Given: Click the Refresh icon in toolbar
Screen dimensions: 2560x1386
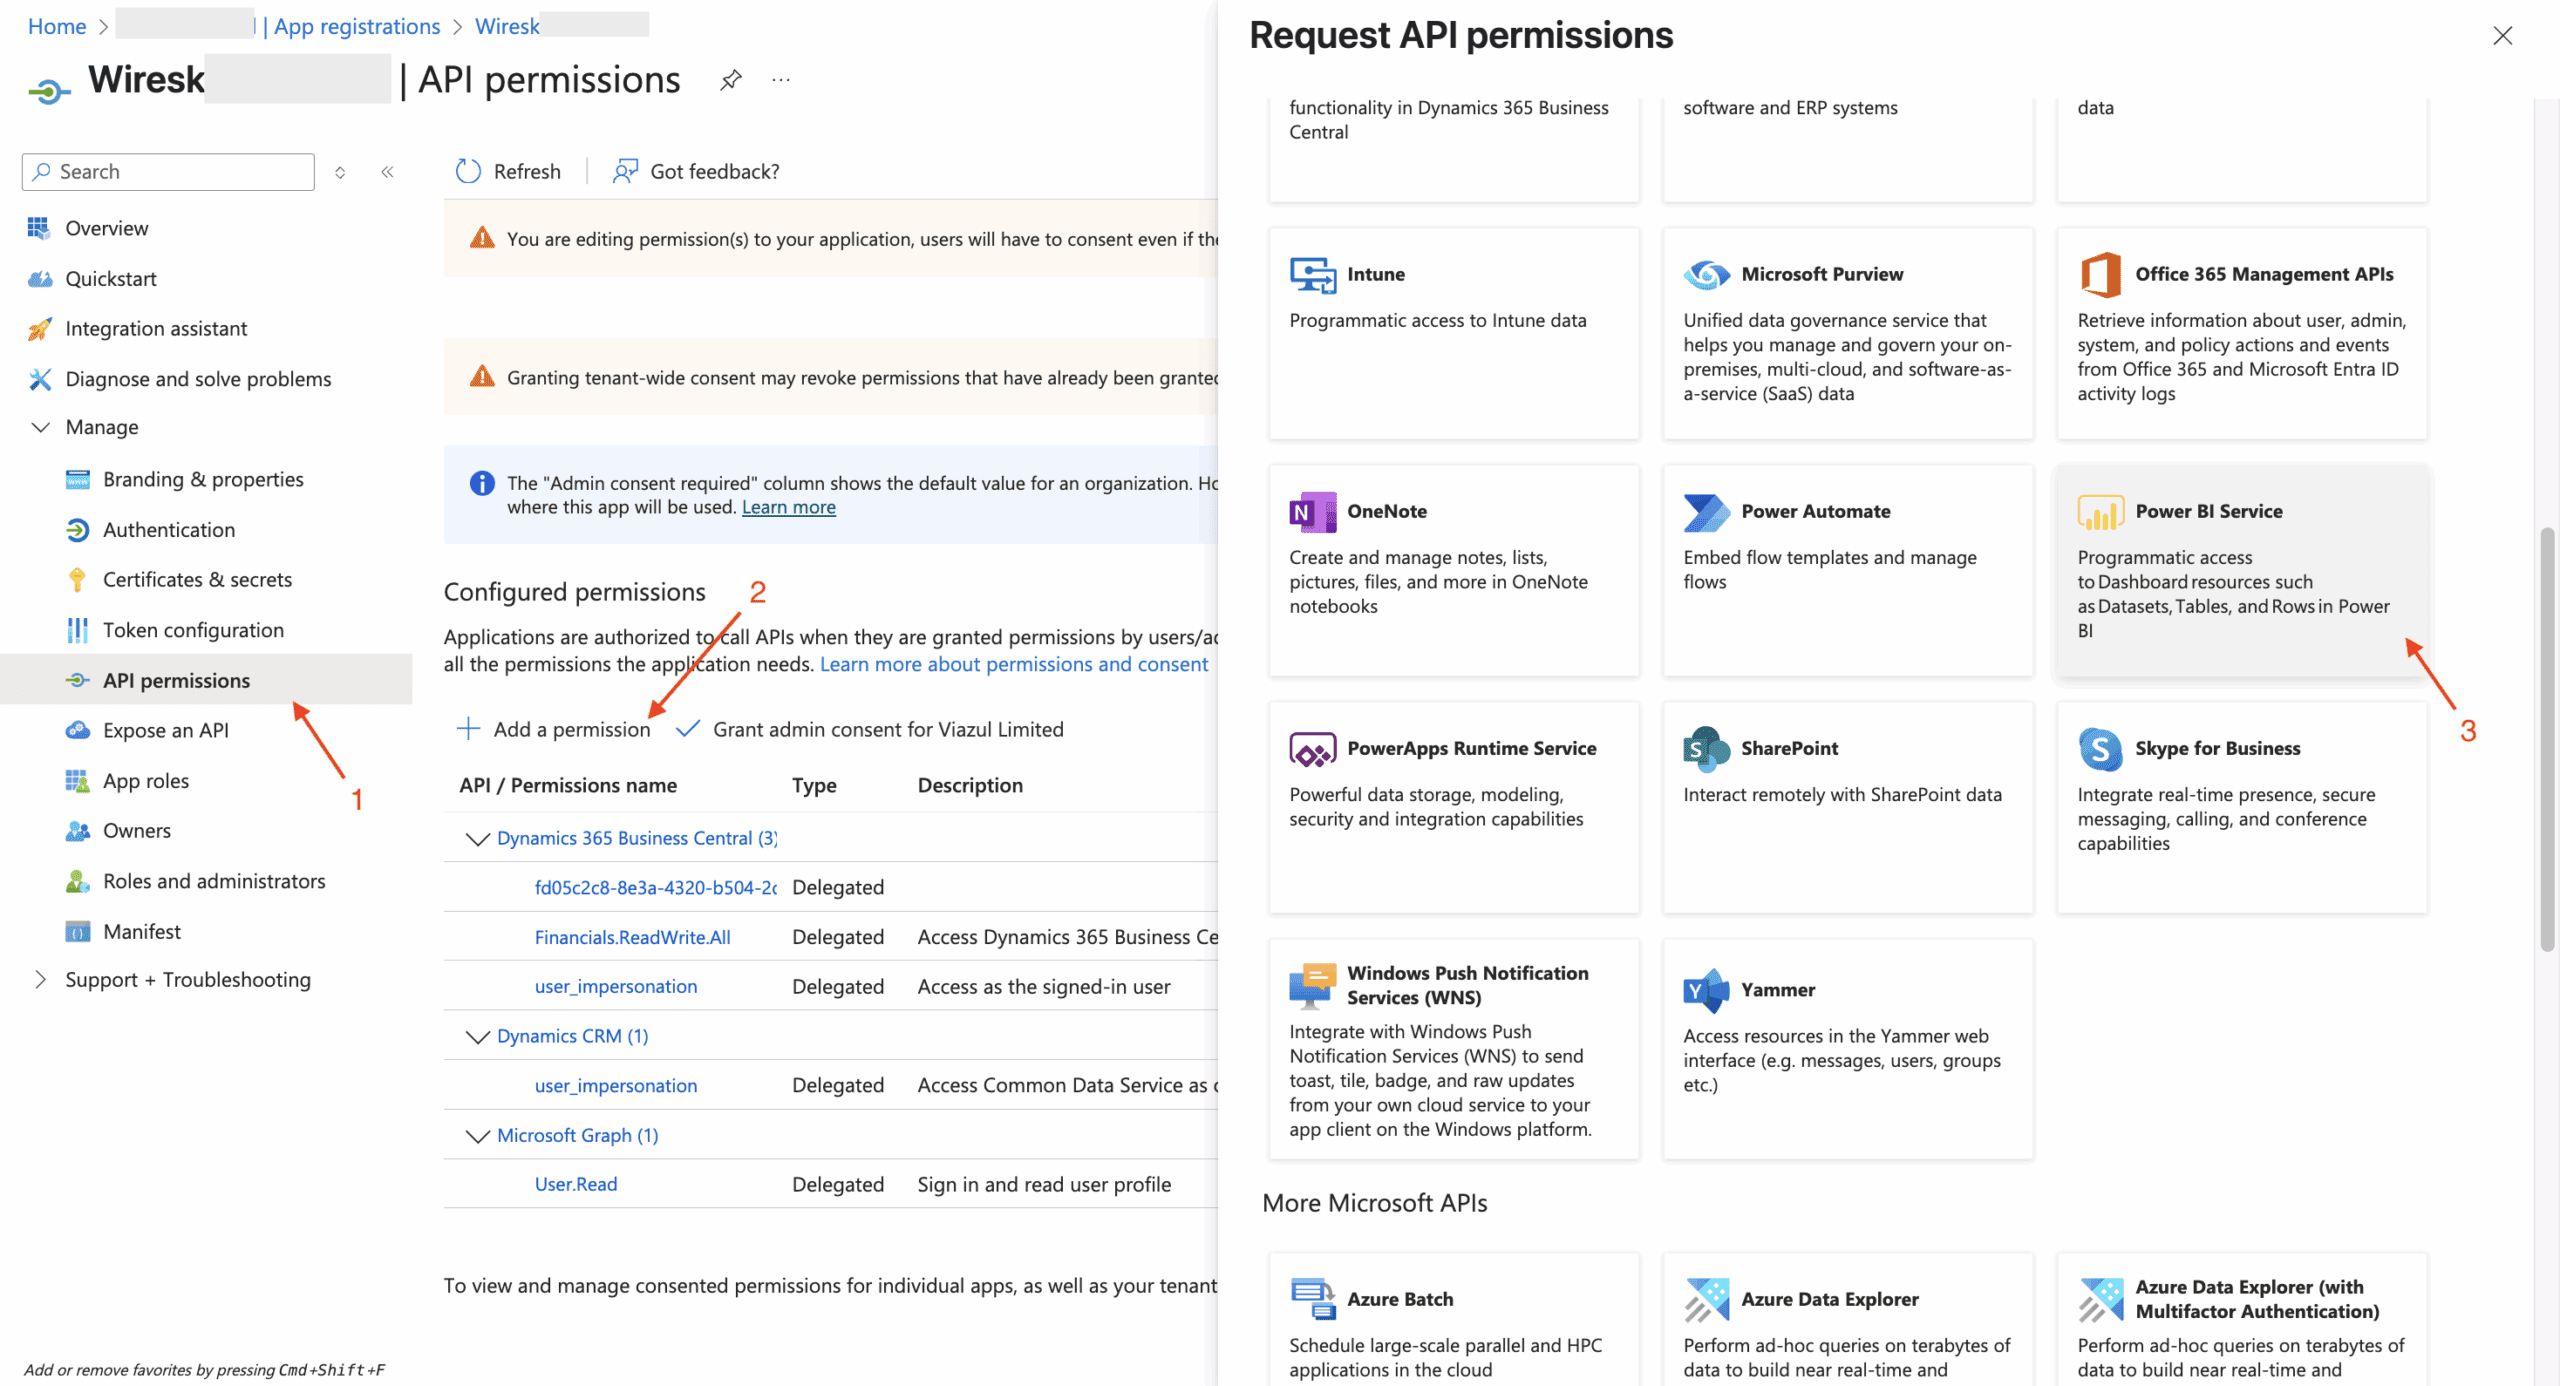Looking at the screenshot, I should (x=468, y=171).
